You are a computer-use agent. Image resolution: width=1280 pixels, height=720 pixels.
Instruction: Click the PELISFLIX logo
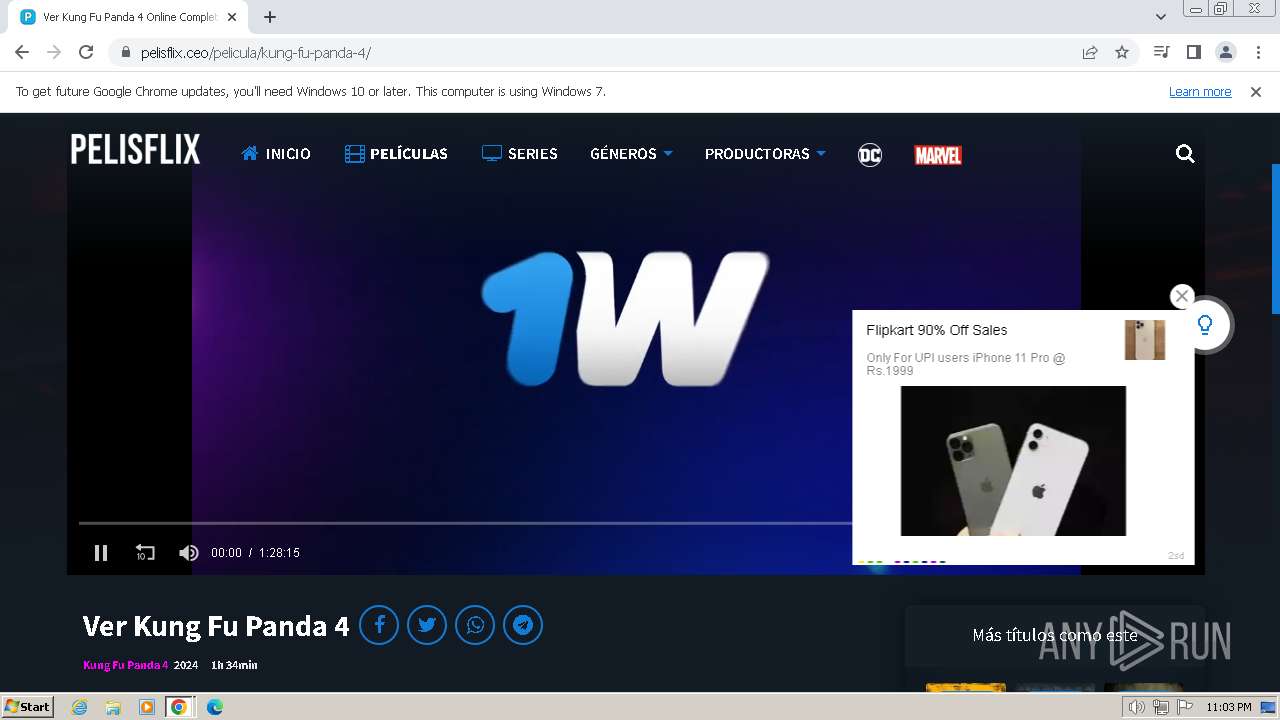[135, 150]
